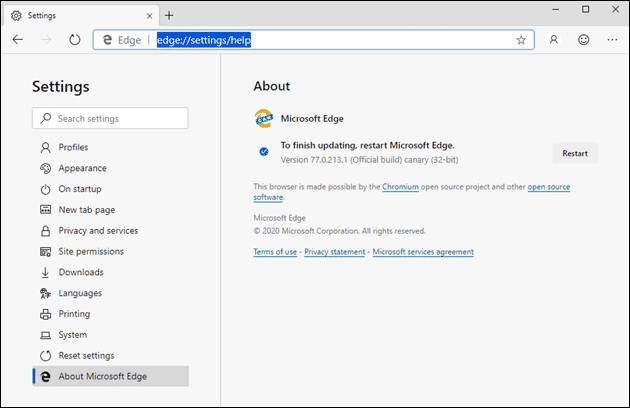Viewport: 630px width, 408px height.
Task: Click the gear icon on the Settings tab
Action: tap(16, 16)
